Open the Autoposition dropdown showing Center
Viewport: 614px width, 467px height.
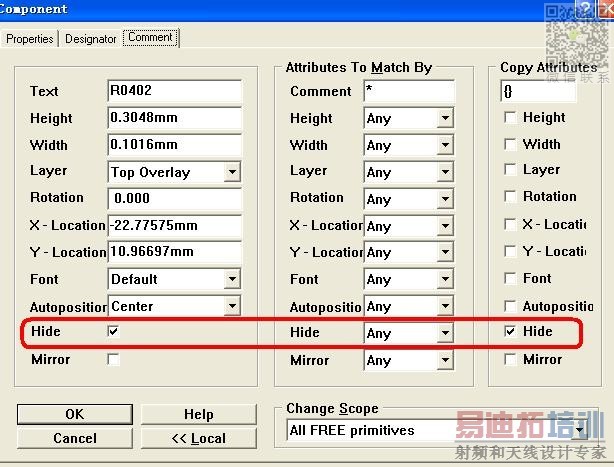(x=174, y=306)
